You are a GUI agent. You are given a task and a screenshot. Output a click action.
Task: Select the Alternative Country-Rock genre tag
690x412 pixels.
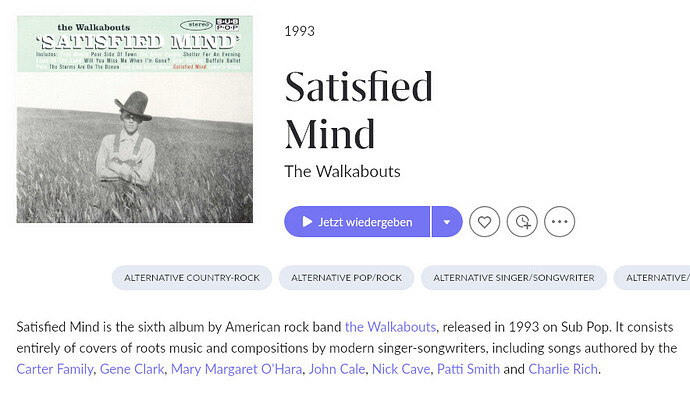point(190,277)
